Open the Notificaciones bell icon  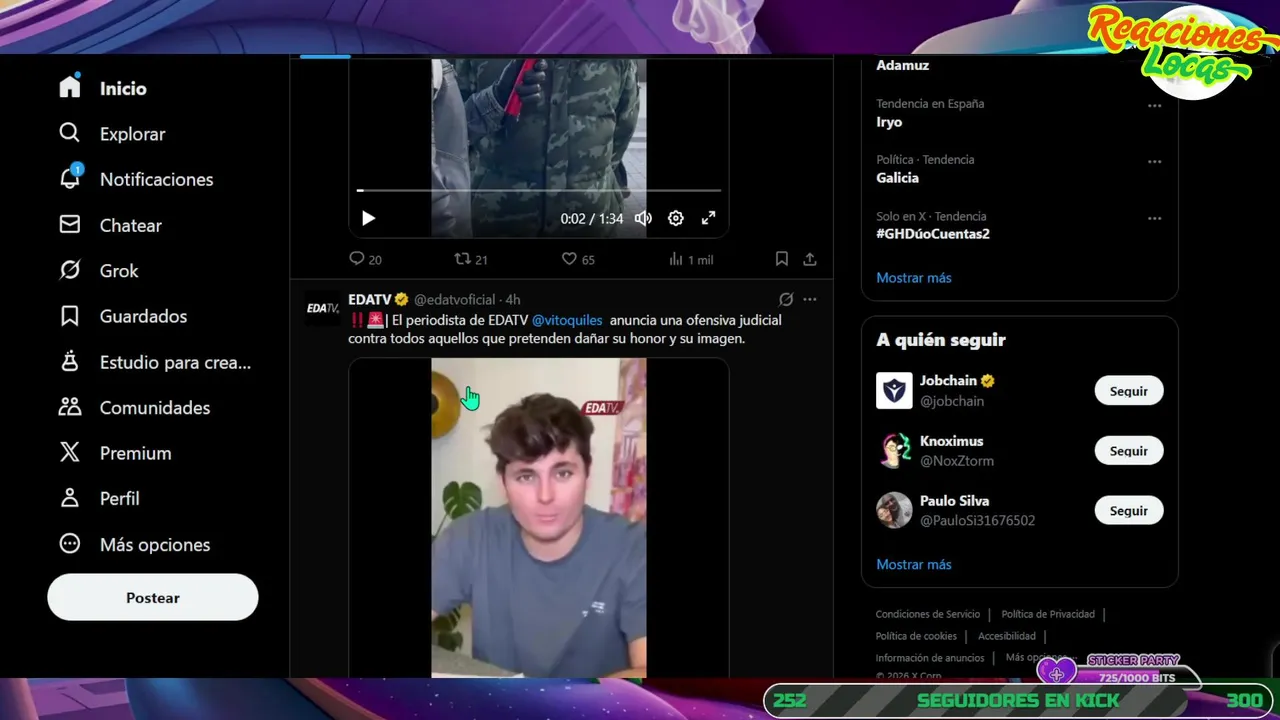[70, 178]
